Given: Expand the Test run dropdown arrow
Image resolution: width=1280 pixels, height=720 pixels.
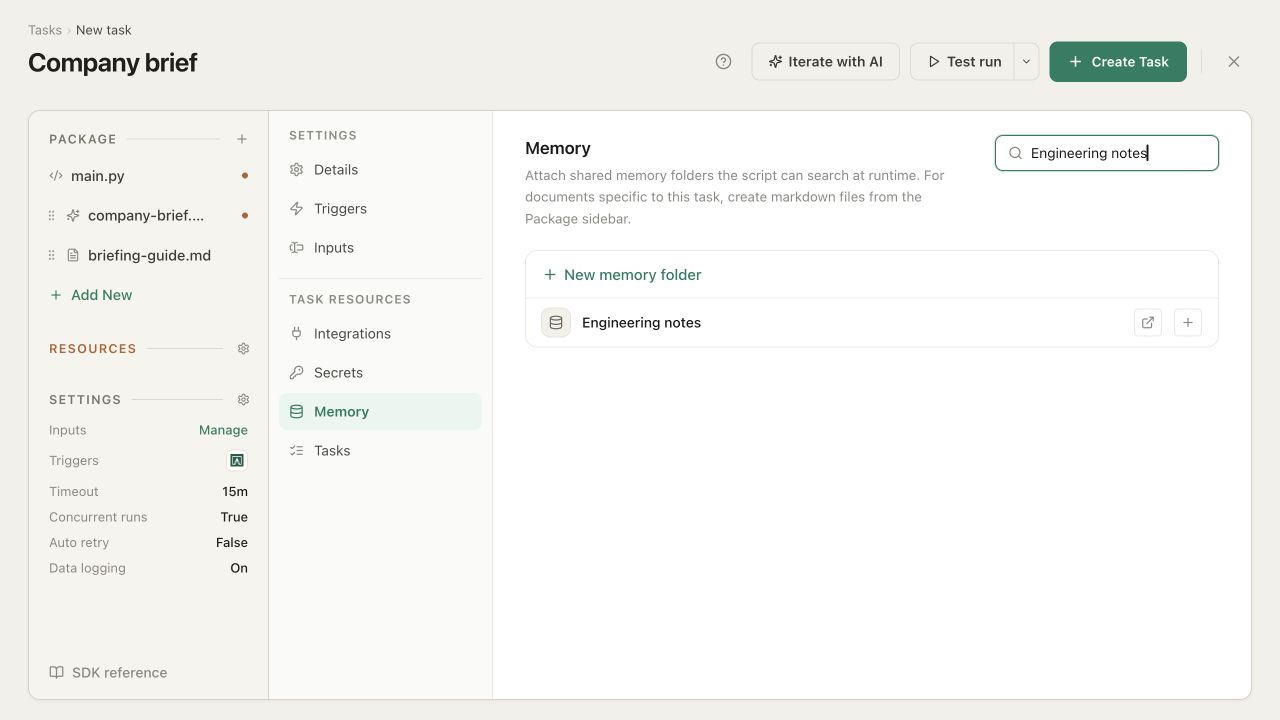Looking at the screenshot, I should [x=1026, y=62].
